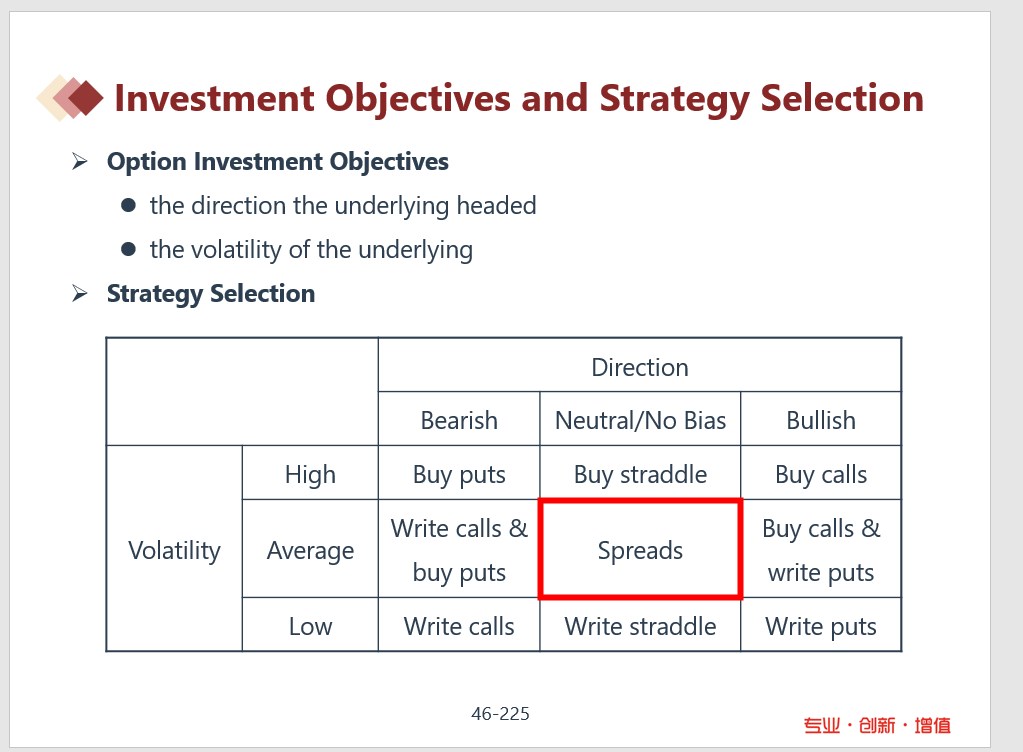Select the 'Direction' header cell

coord(640,367)
